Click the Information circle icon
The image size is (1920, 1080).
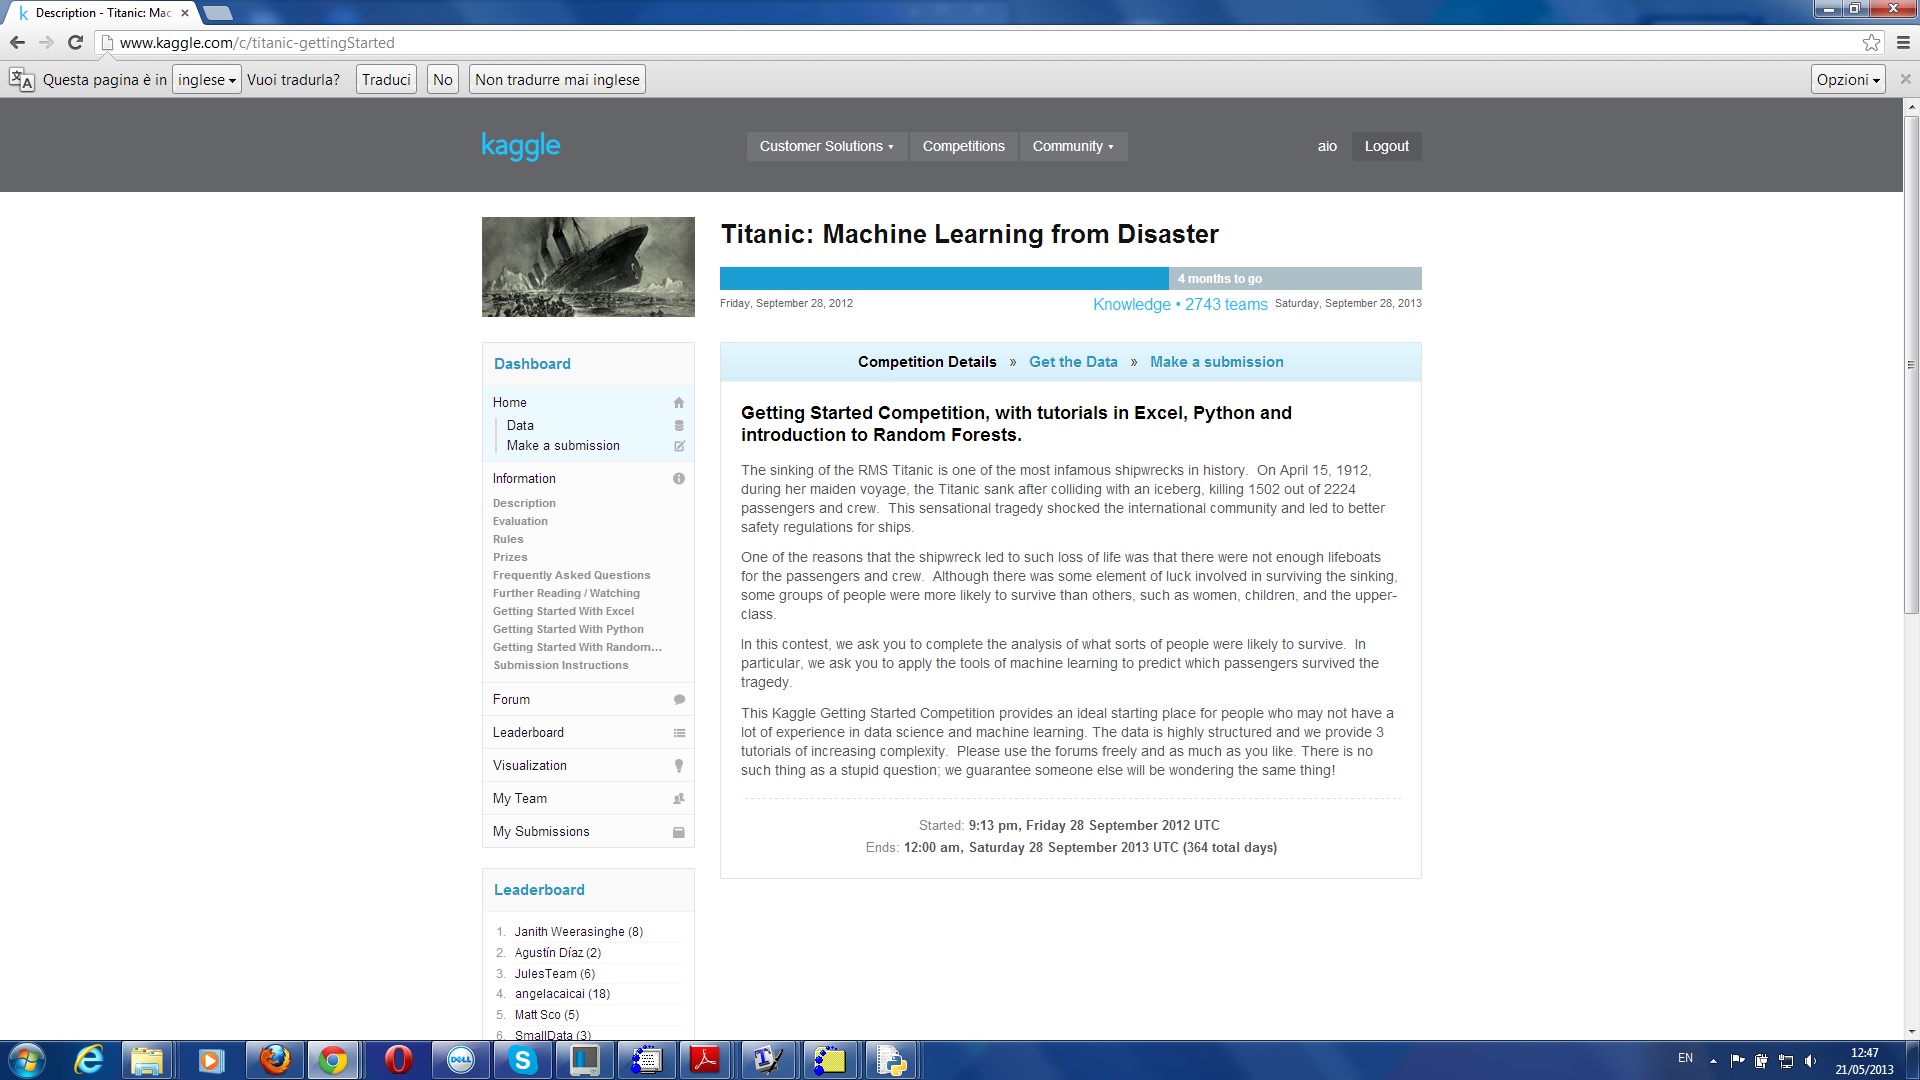[x=679, y=479]
